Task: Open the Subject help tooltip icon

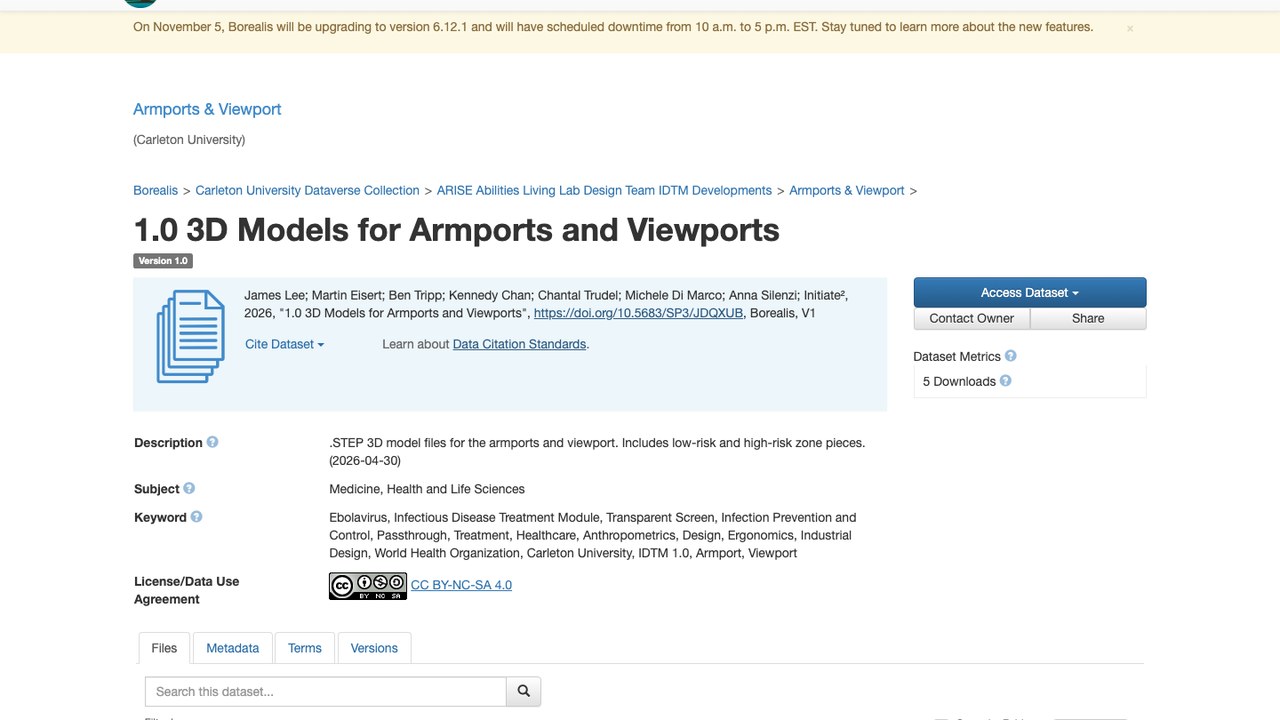Action: 189,488
